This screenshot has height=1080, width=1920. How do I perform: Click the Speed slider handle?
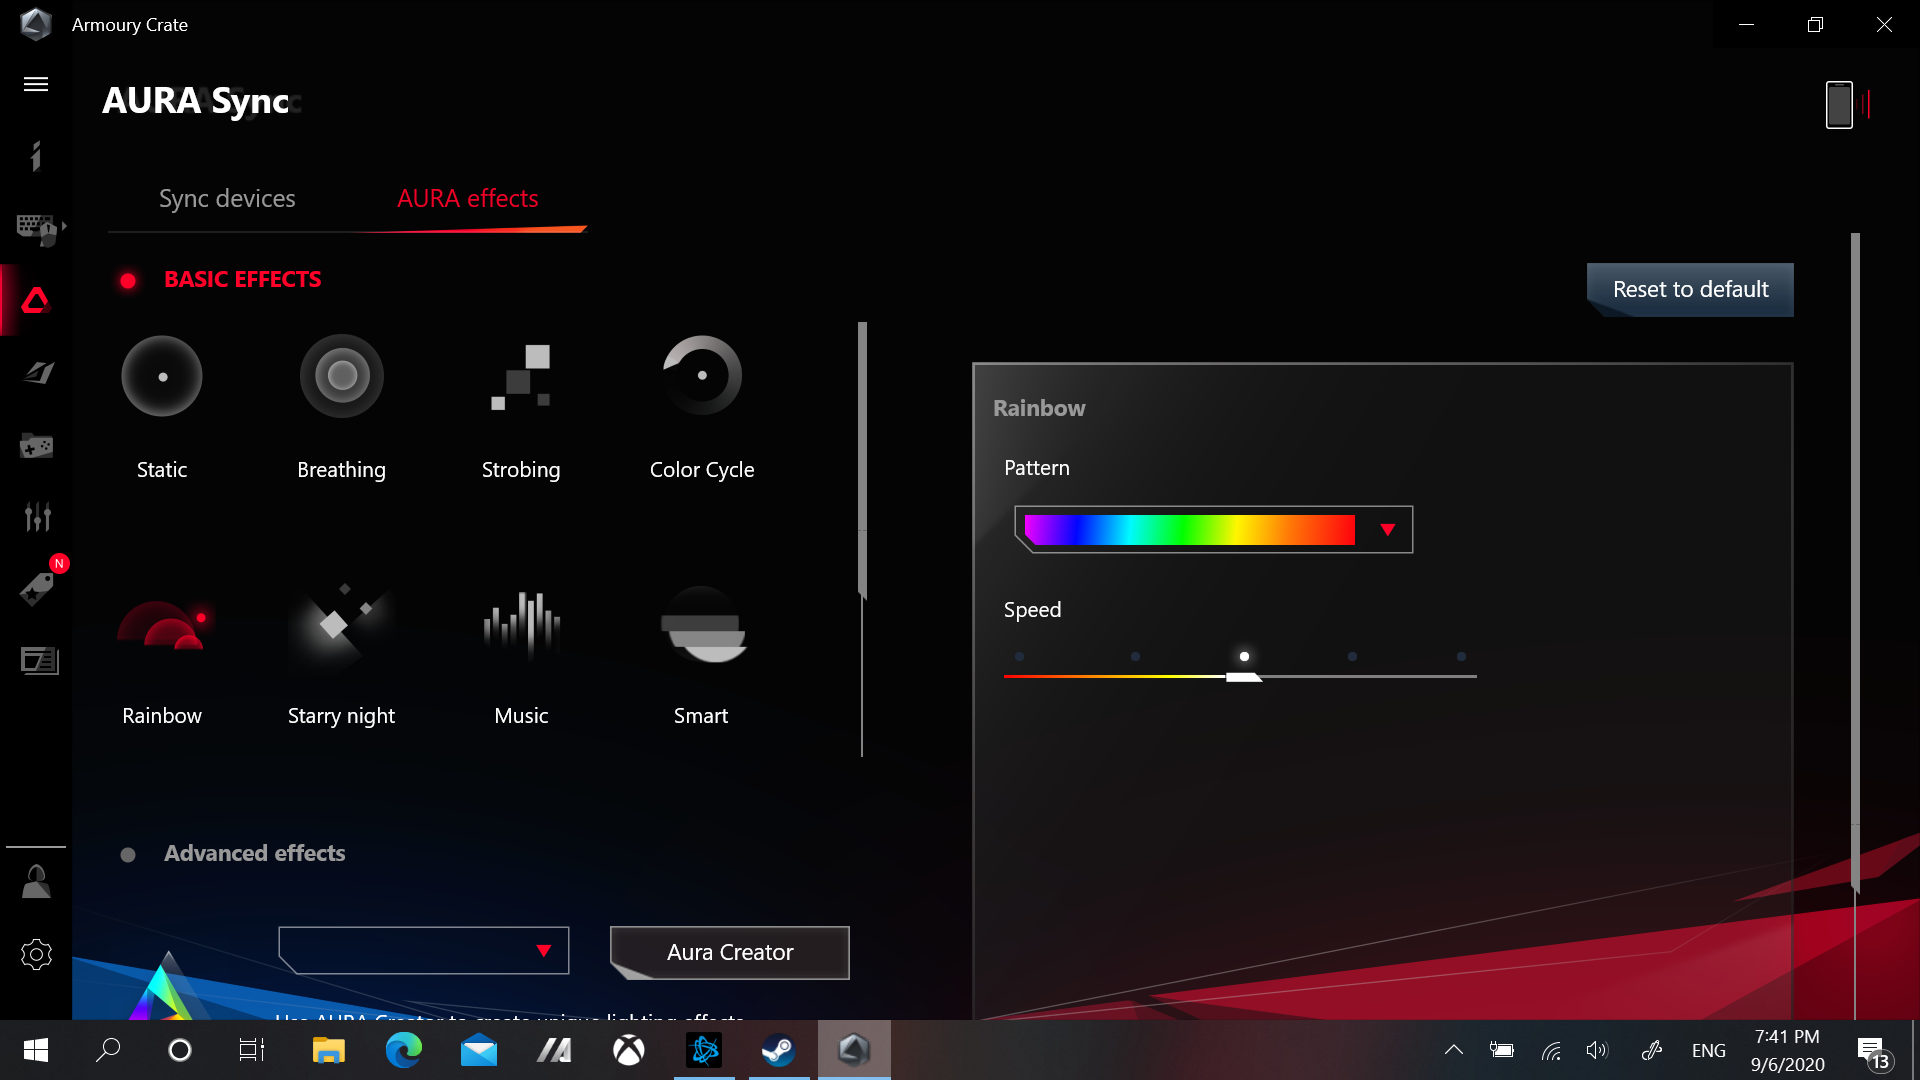pos(1244,677)
